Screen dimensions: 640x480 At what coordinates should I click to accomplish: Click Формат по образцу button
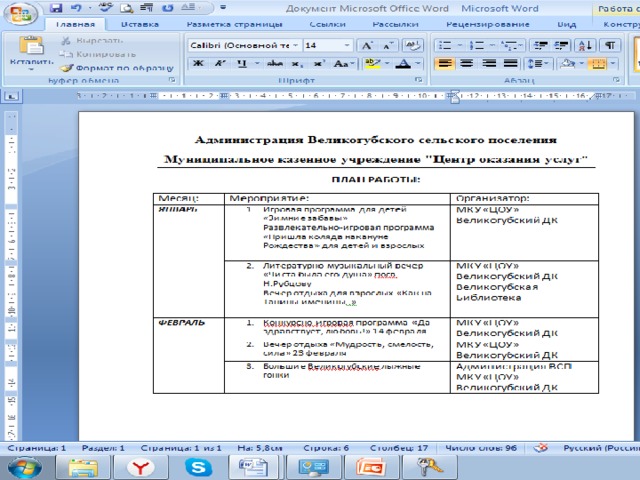[114, 67]
